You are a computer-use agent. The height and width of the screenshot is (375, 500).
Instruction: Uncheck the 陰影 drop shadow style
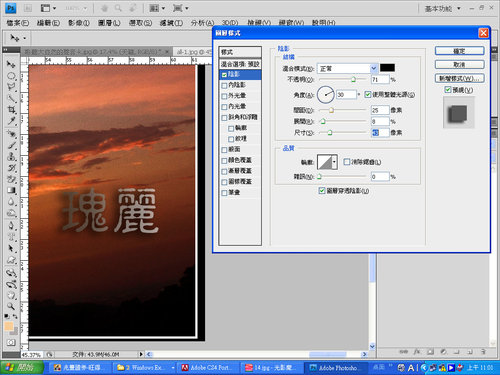224,75
